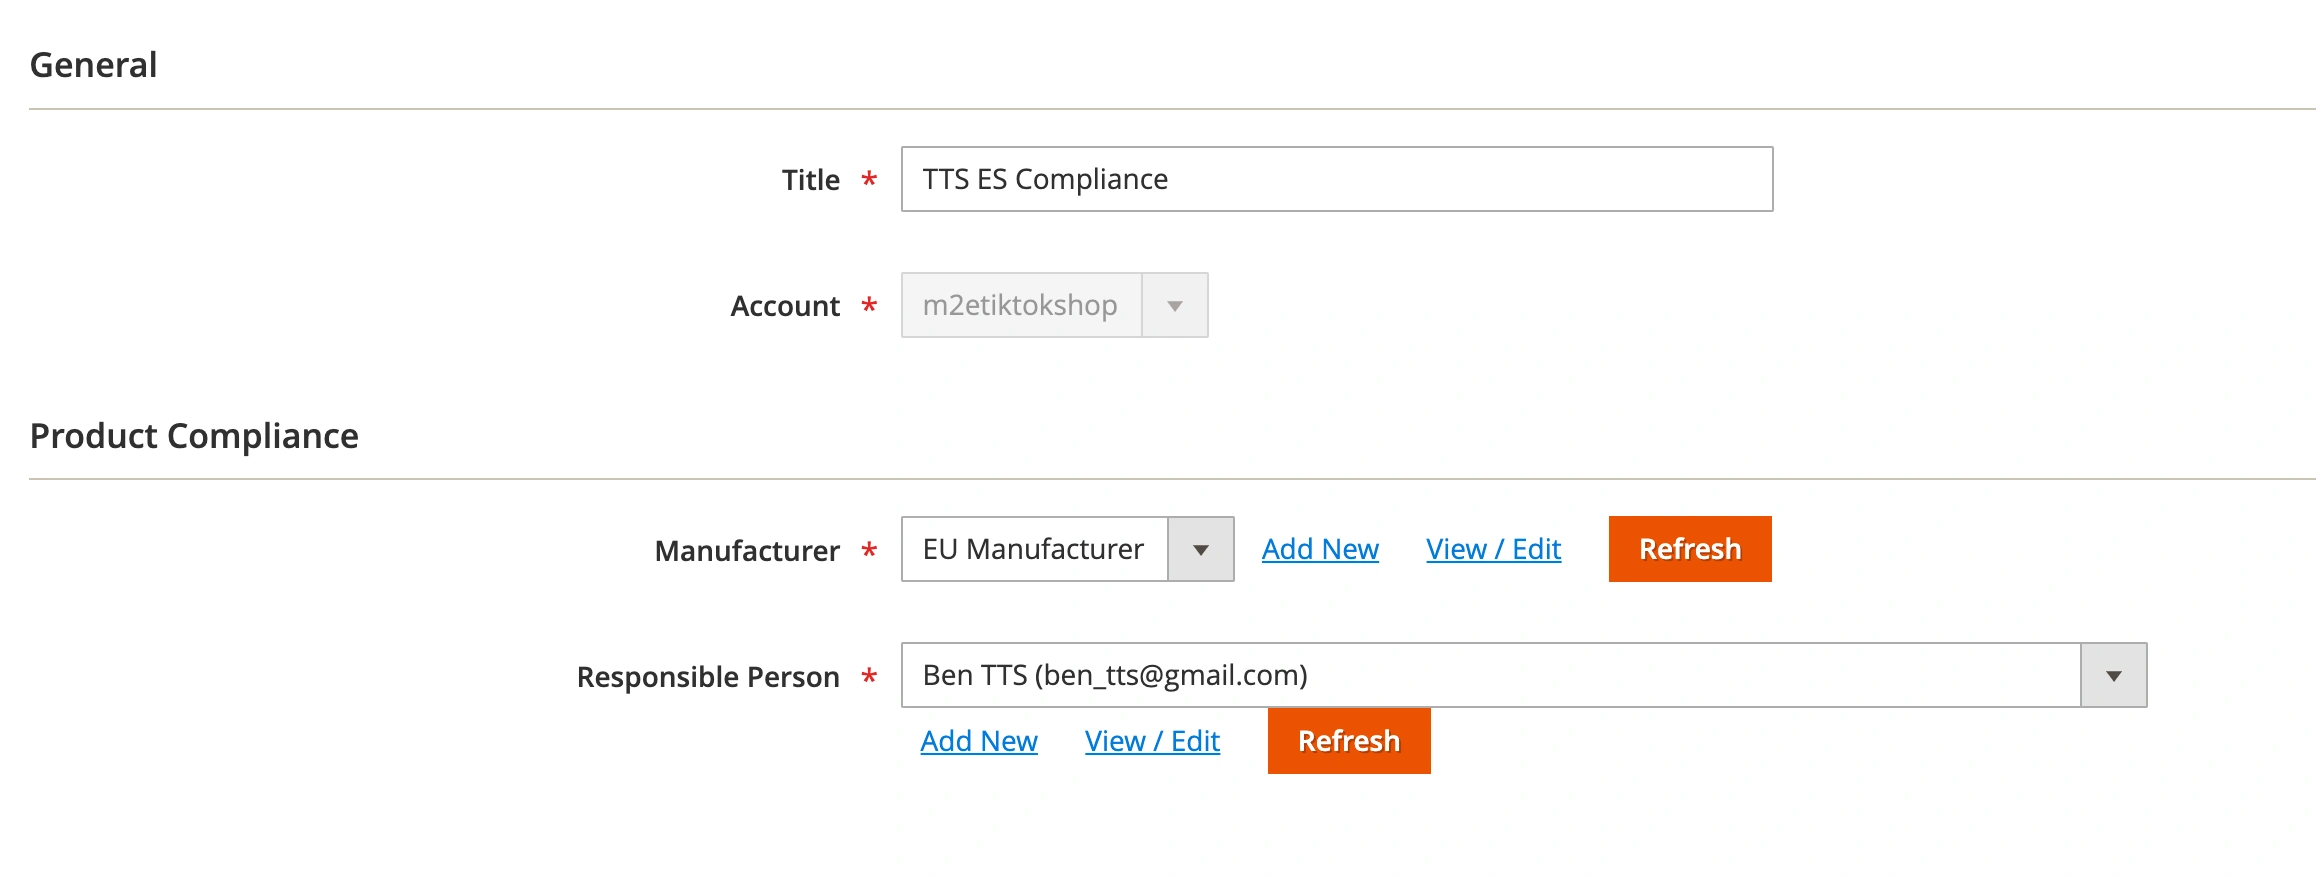
Task: Open the Account dropdown showing m2etiktokshop
Action: 1020,305
